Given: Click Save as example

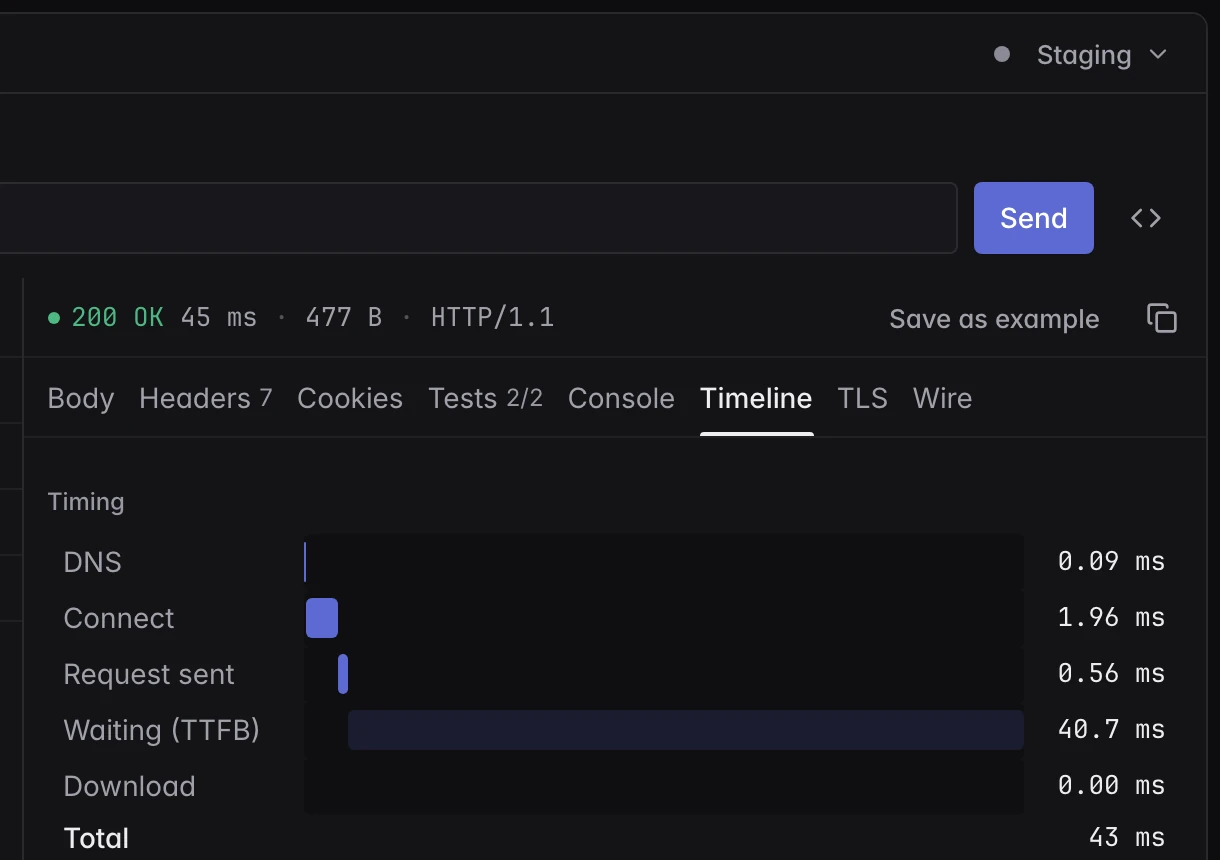Looking at the screenshot, I should pos(994,319).
